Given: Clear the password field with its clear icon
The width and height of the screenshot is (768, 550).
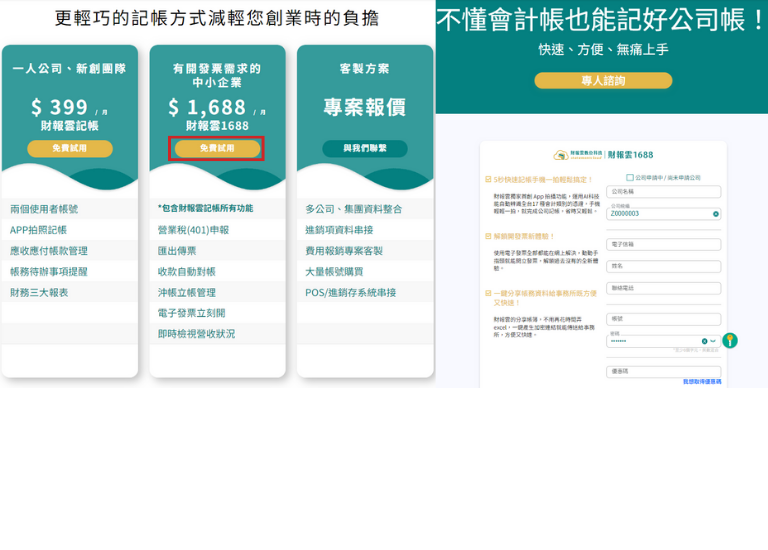Looking at the screenshot, I should pos(704,341).
